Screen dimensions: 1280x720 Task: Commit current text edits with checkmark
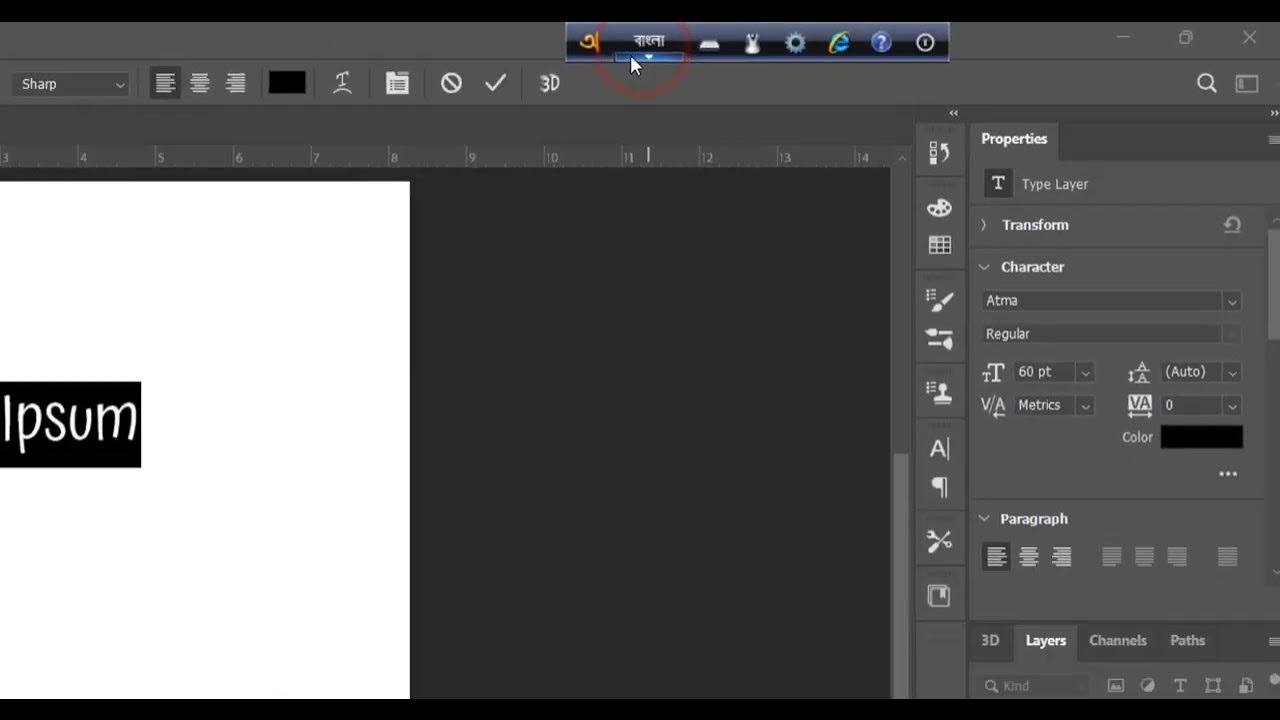pos(496,84)
